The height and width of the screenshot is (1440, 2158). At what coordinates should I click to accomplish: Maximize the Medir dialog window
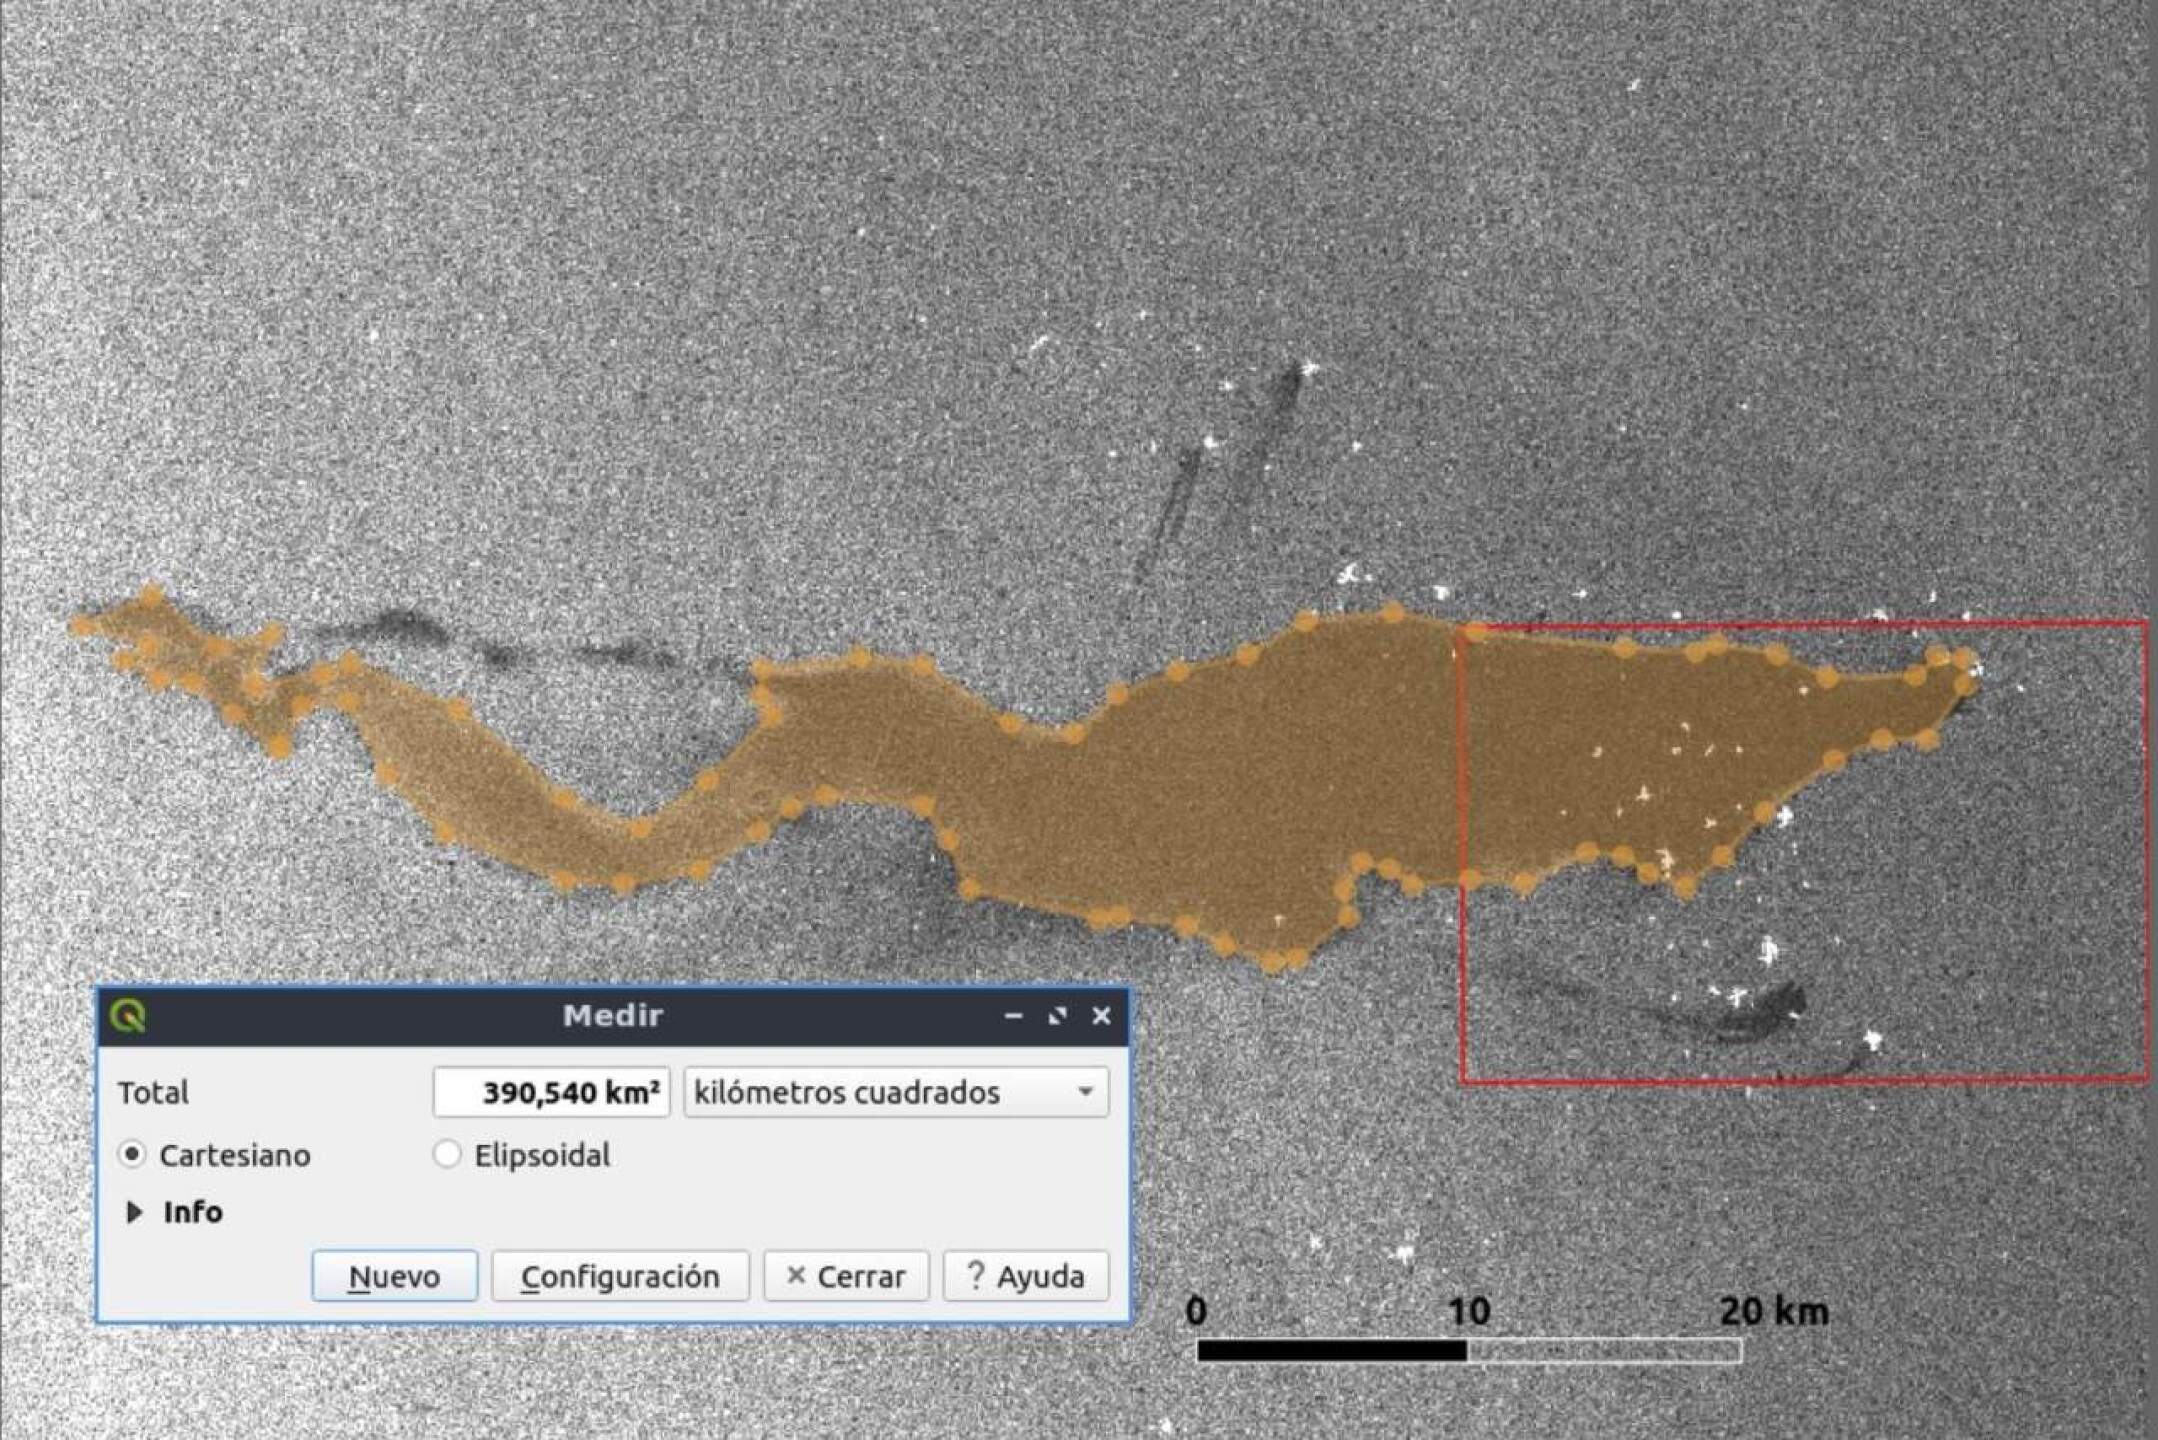coord(1057,1016)
